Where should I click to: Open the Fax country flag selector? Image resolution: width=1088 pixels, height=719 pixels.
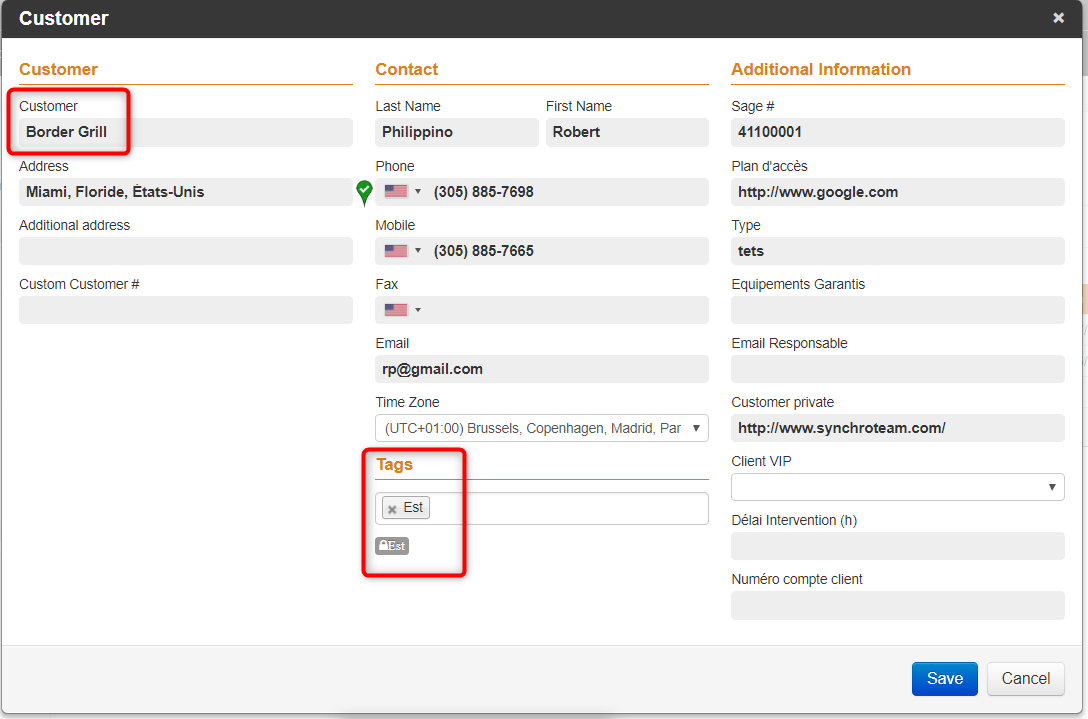click(x=402, y=310)
